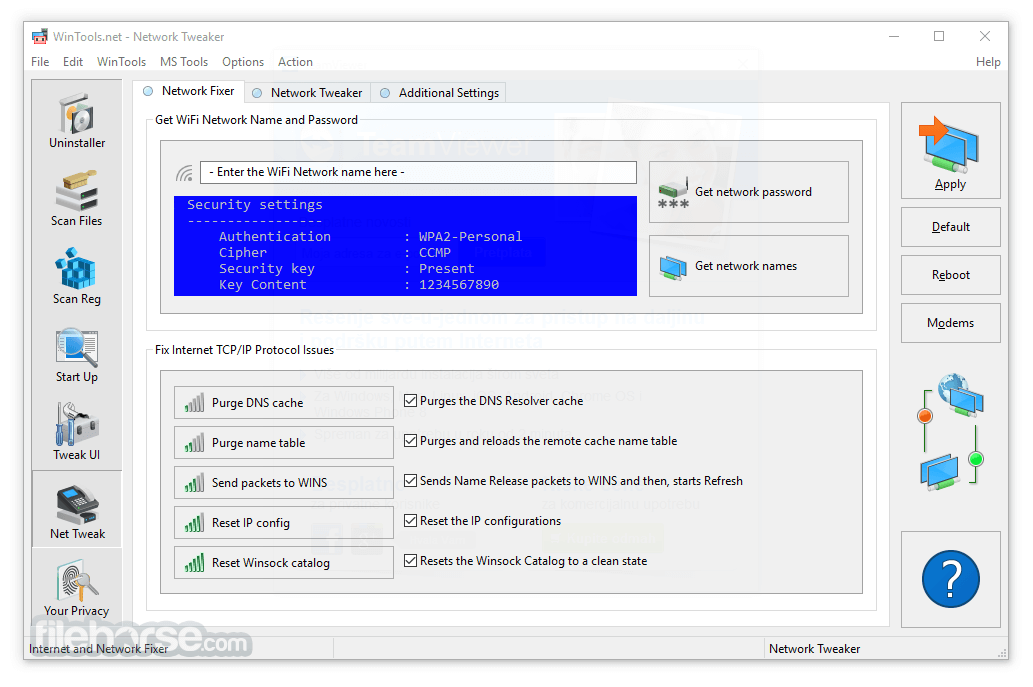Click the Modems button
Viewport: 1033px width, 687px height.
951,323
